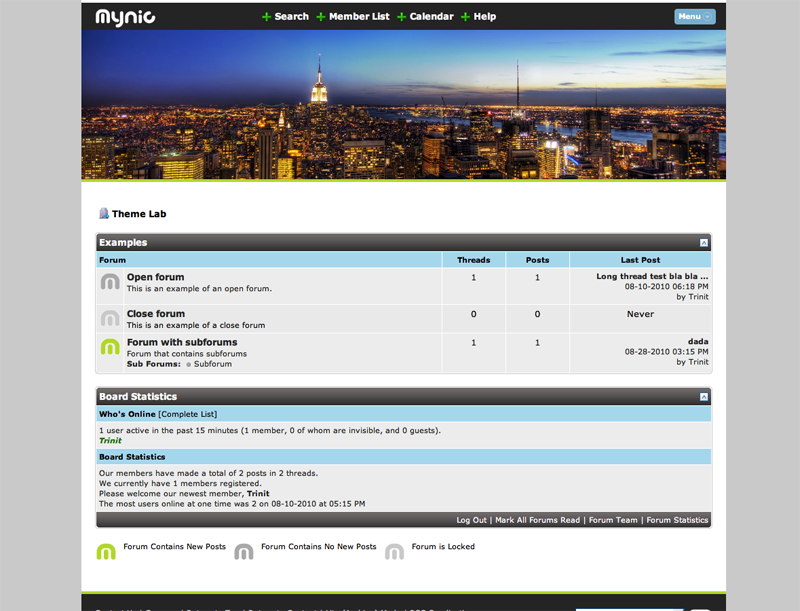The height and width of the screenshot is (611, 800).
Task: Collapse the Board Statistics section
Action: pos(703,397)
